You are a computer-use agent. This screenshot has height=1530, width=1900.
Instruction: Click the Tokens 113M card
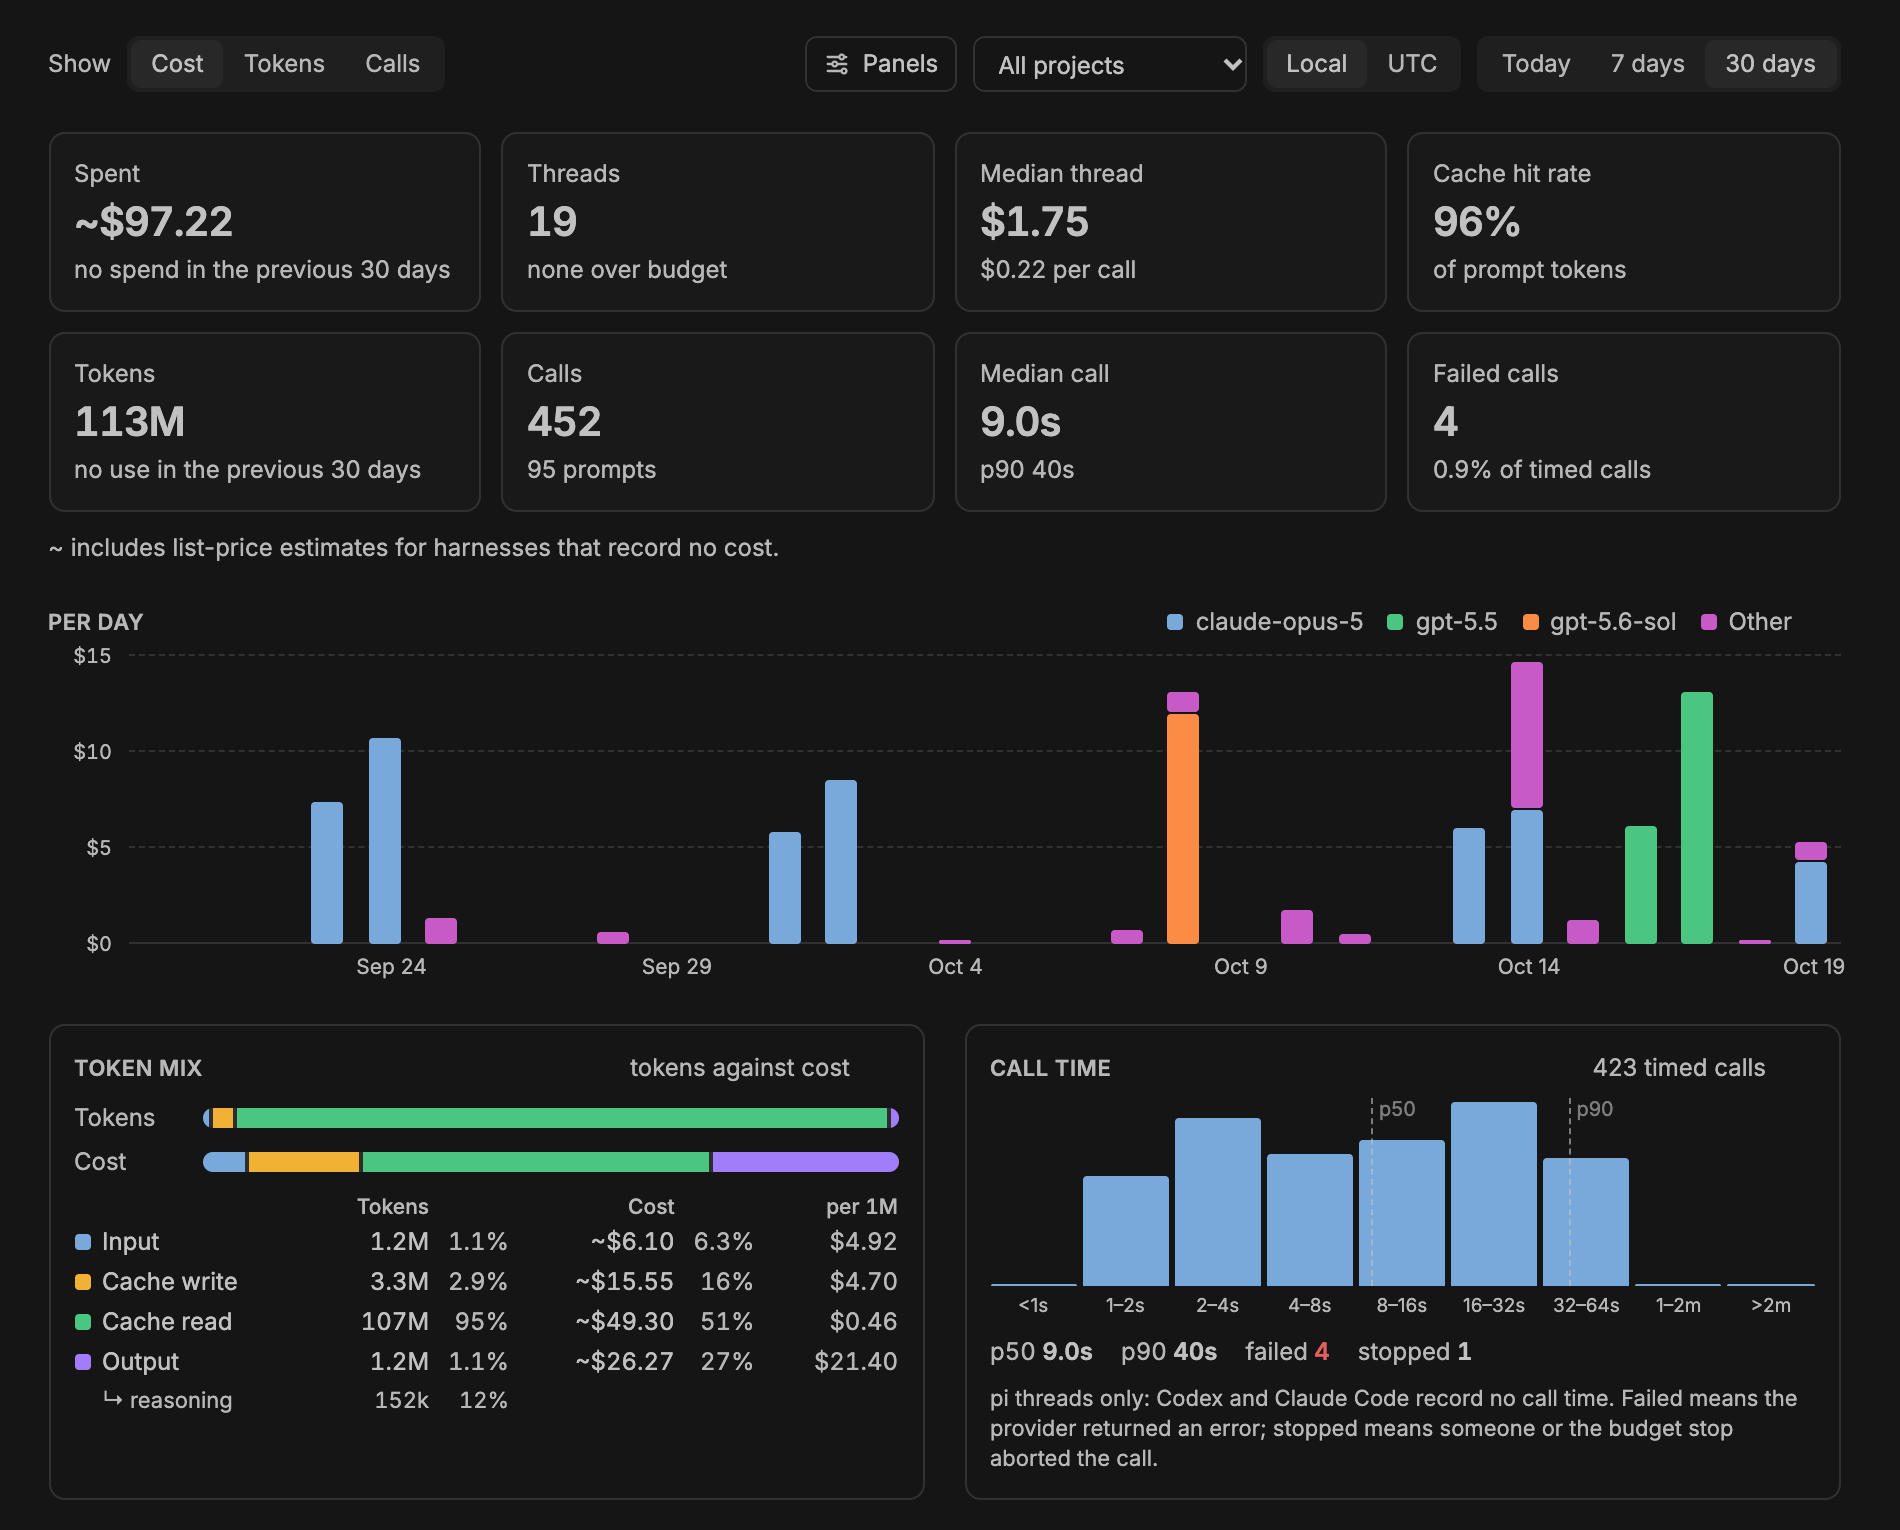[265, 422]
